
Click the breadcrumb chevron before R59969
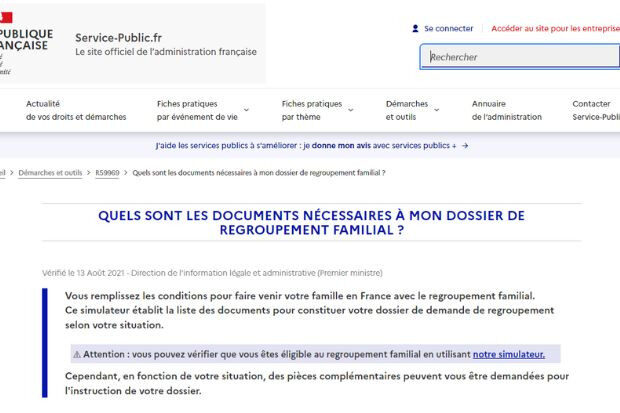89,173
